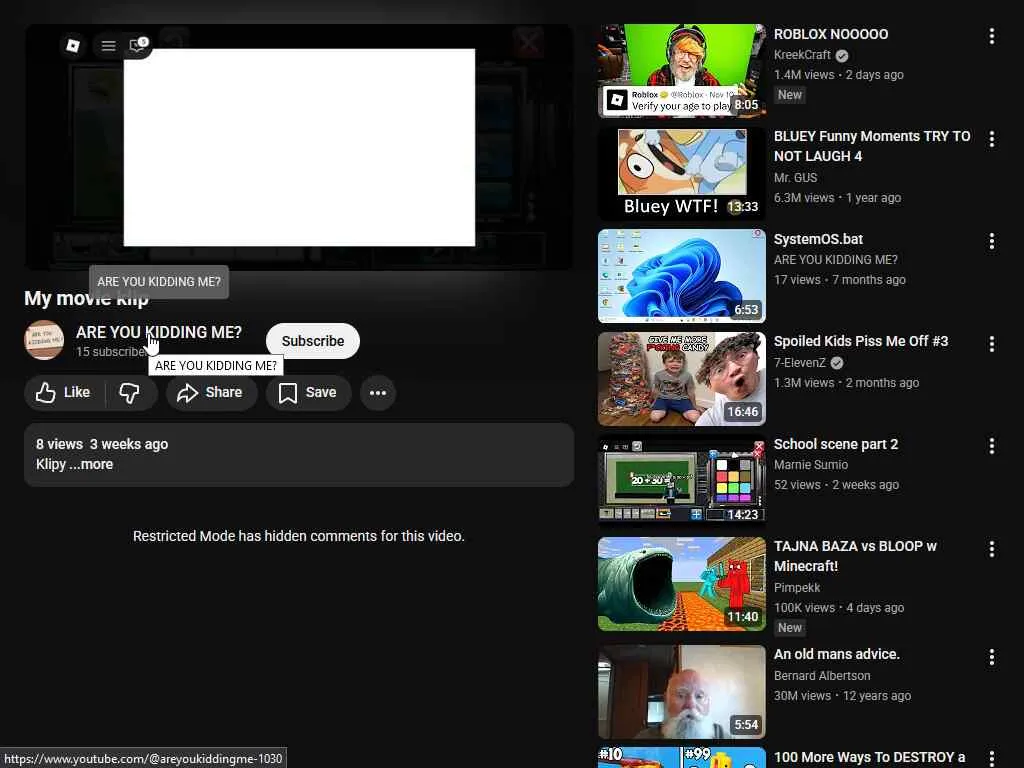Click the 15 subscribers count text
Screen dimensions: 1024x768
(111, 351)
